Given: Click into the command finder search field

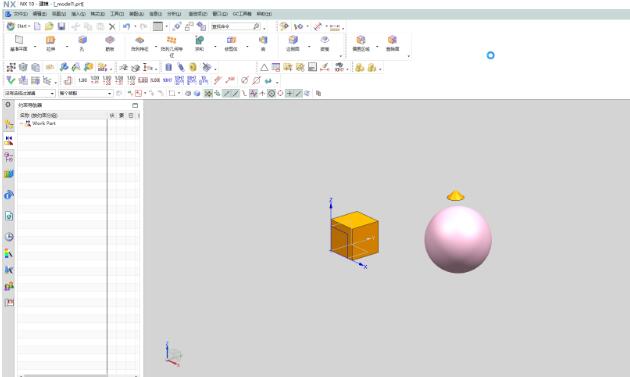Looking at the screenshot, I should [232, 27].
